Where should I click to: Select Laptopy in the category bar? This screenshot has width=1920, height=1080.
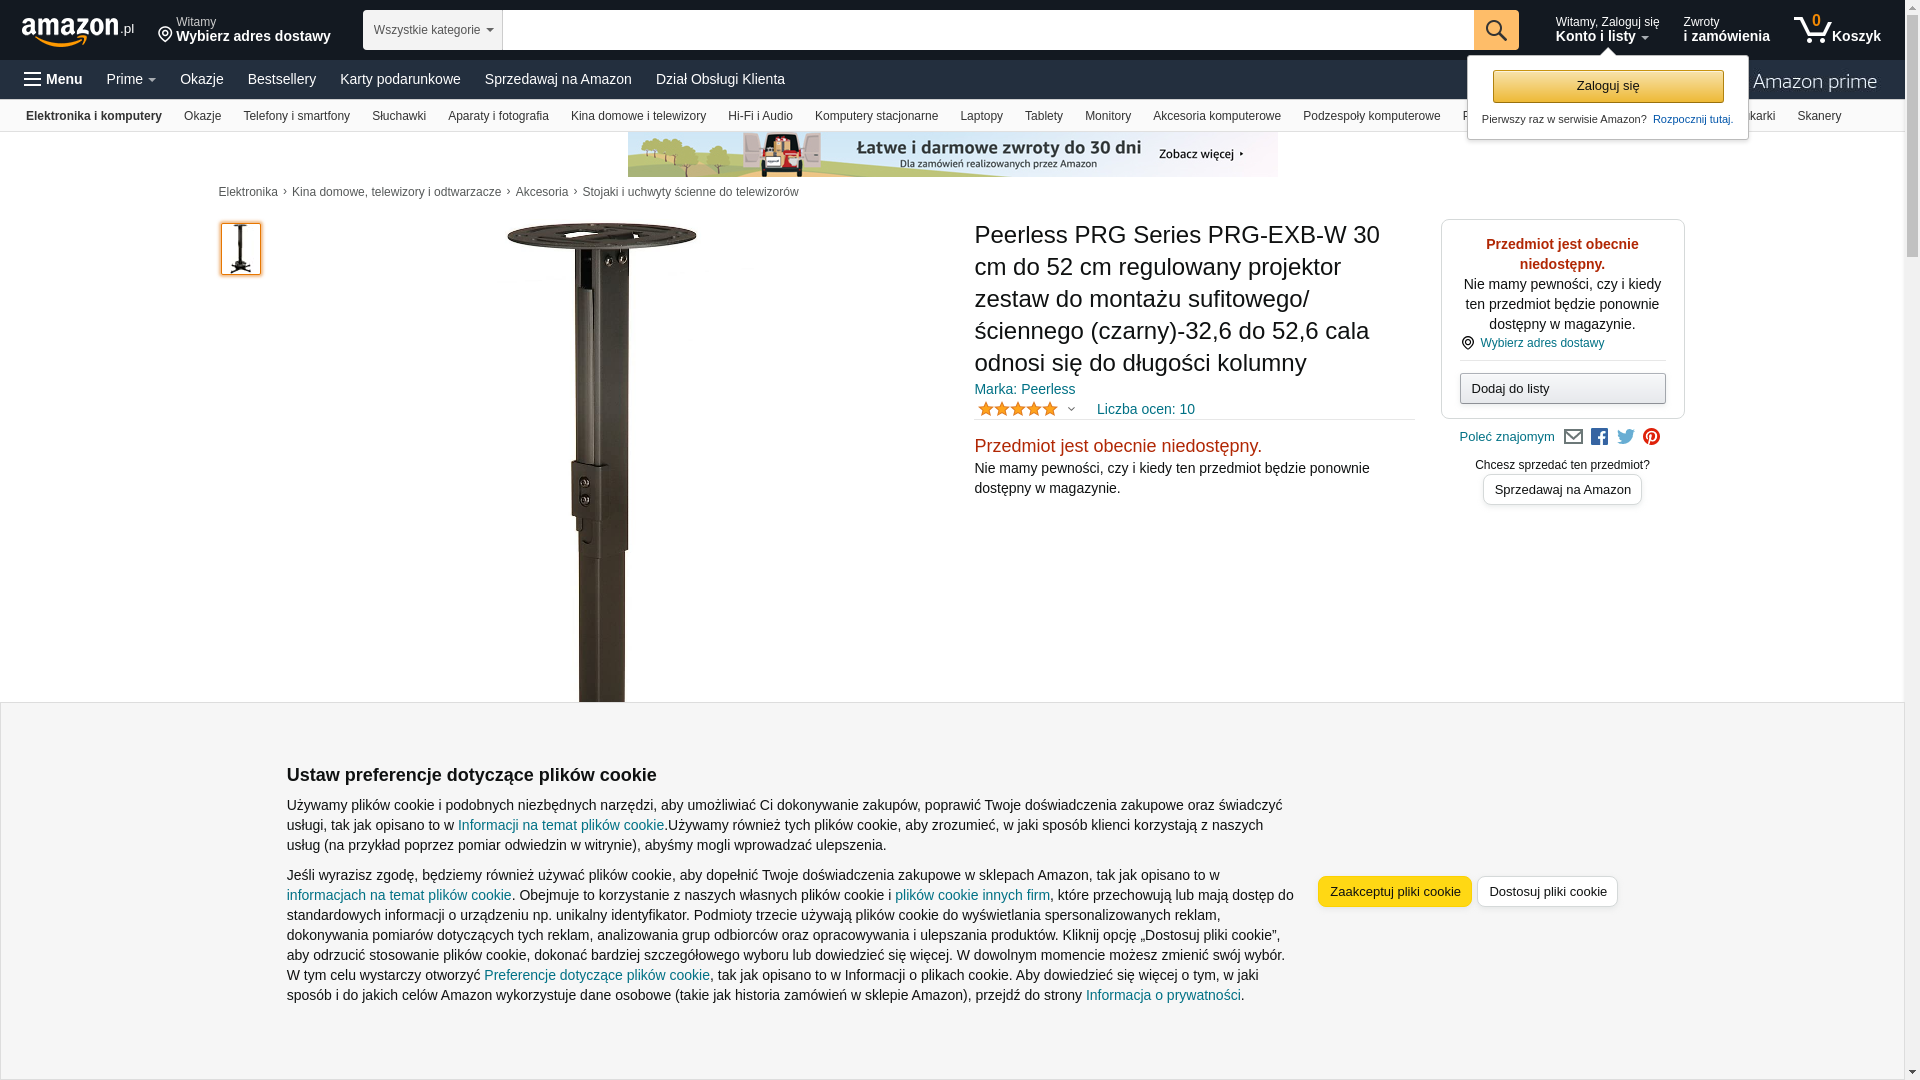pyautogui.click(x=981, y=116)
